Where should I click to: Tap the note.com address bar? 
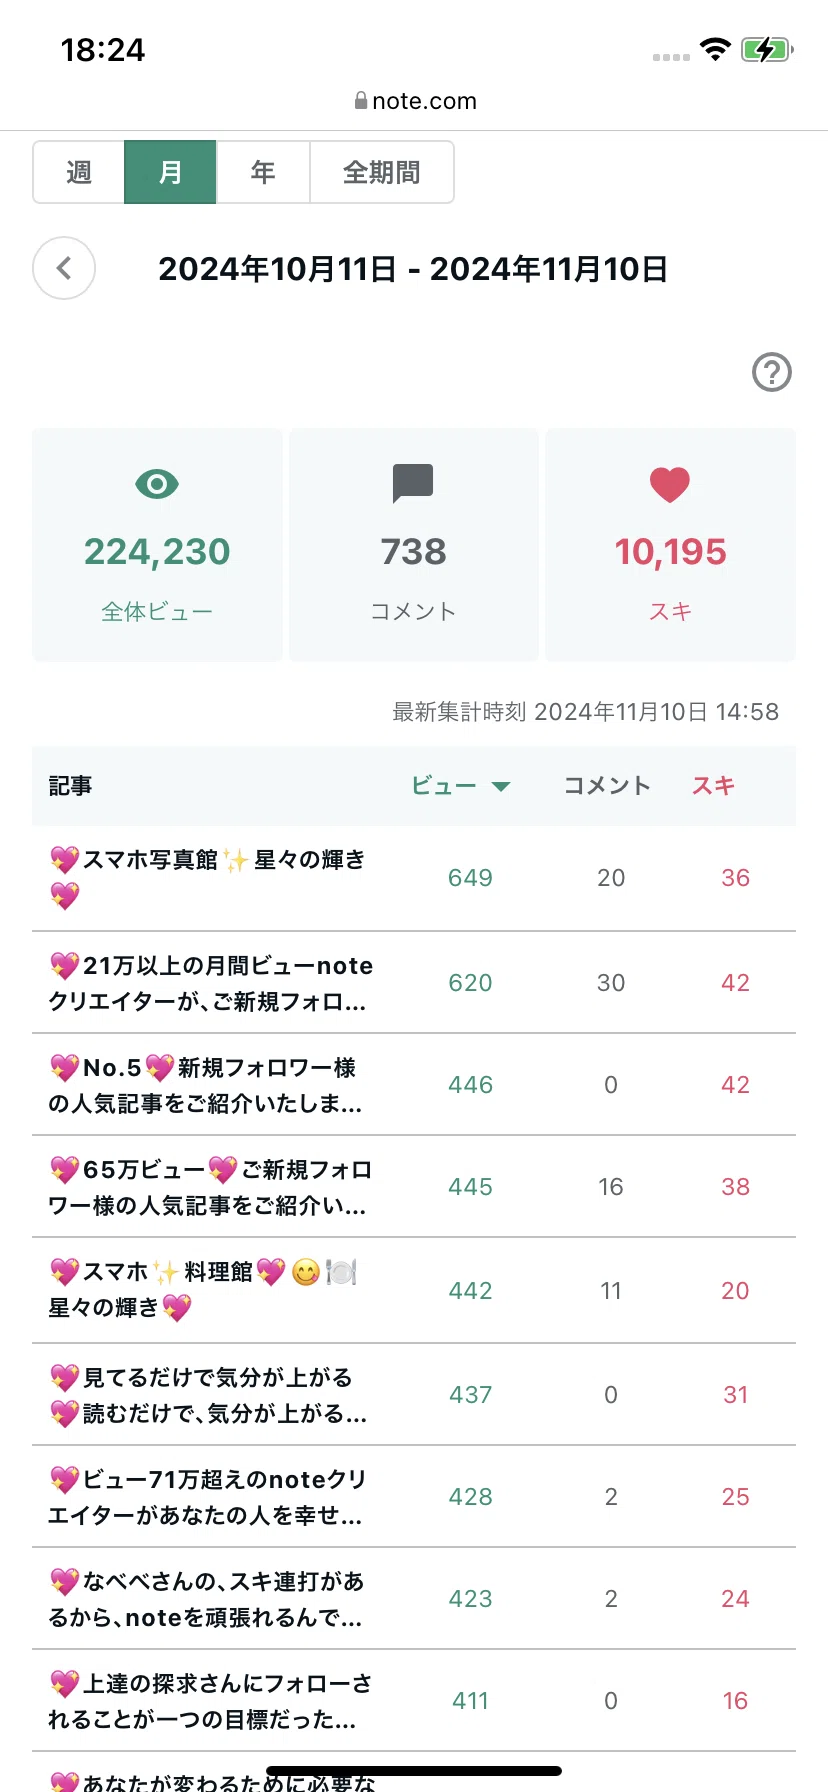(414, 101)
